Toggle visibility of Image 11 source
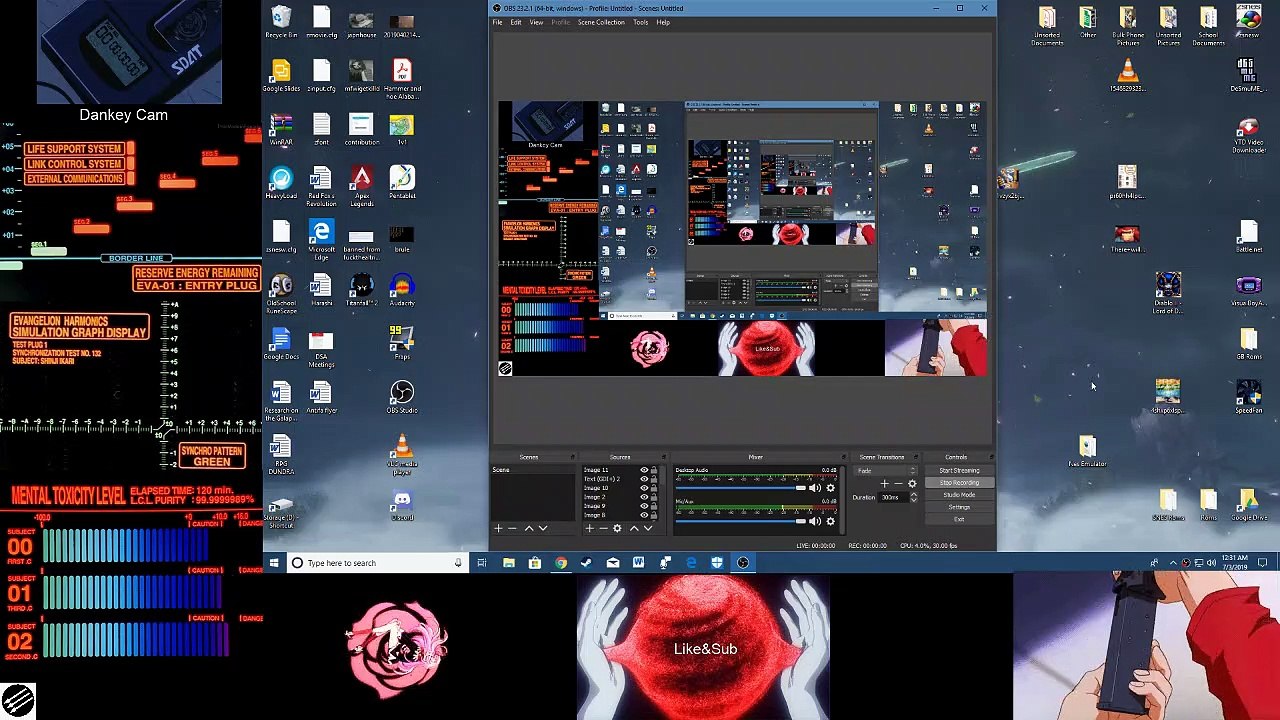 pos(644,470)
